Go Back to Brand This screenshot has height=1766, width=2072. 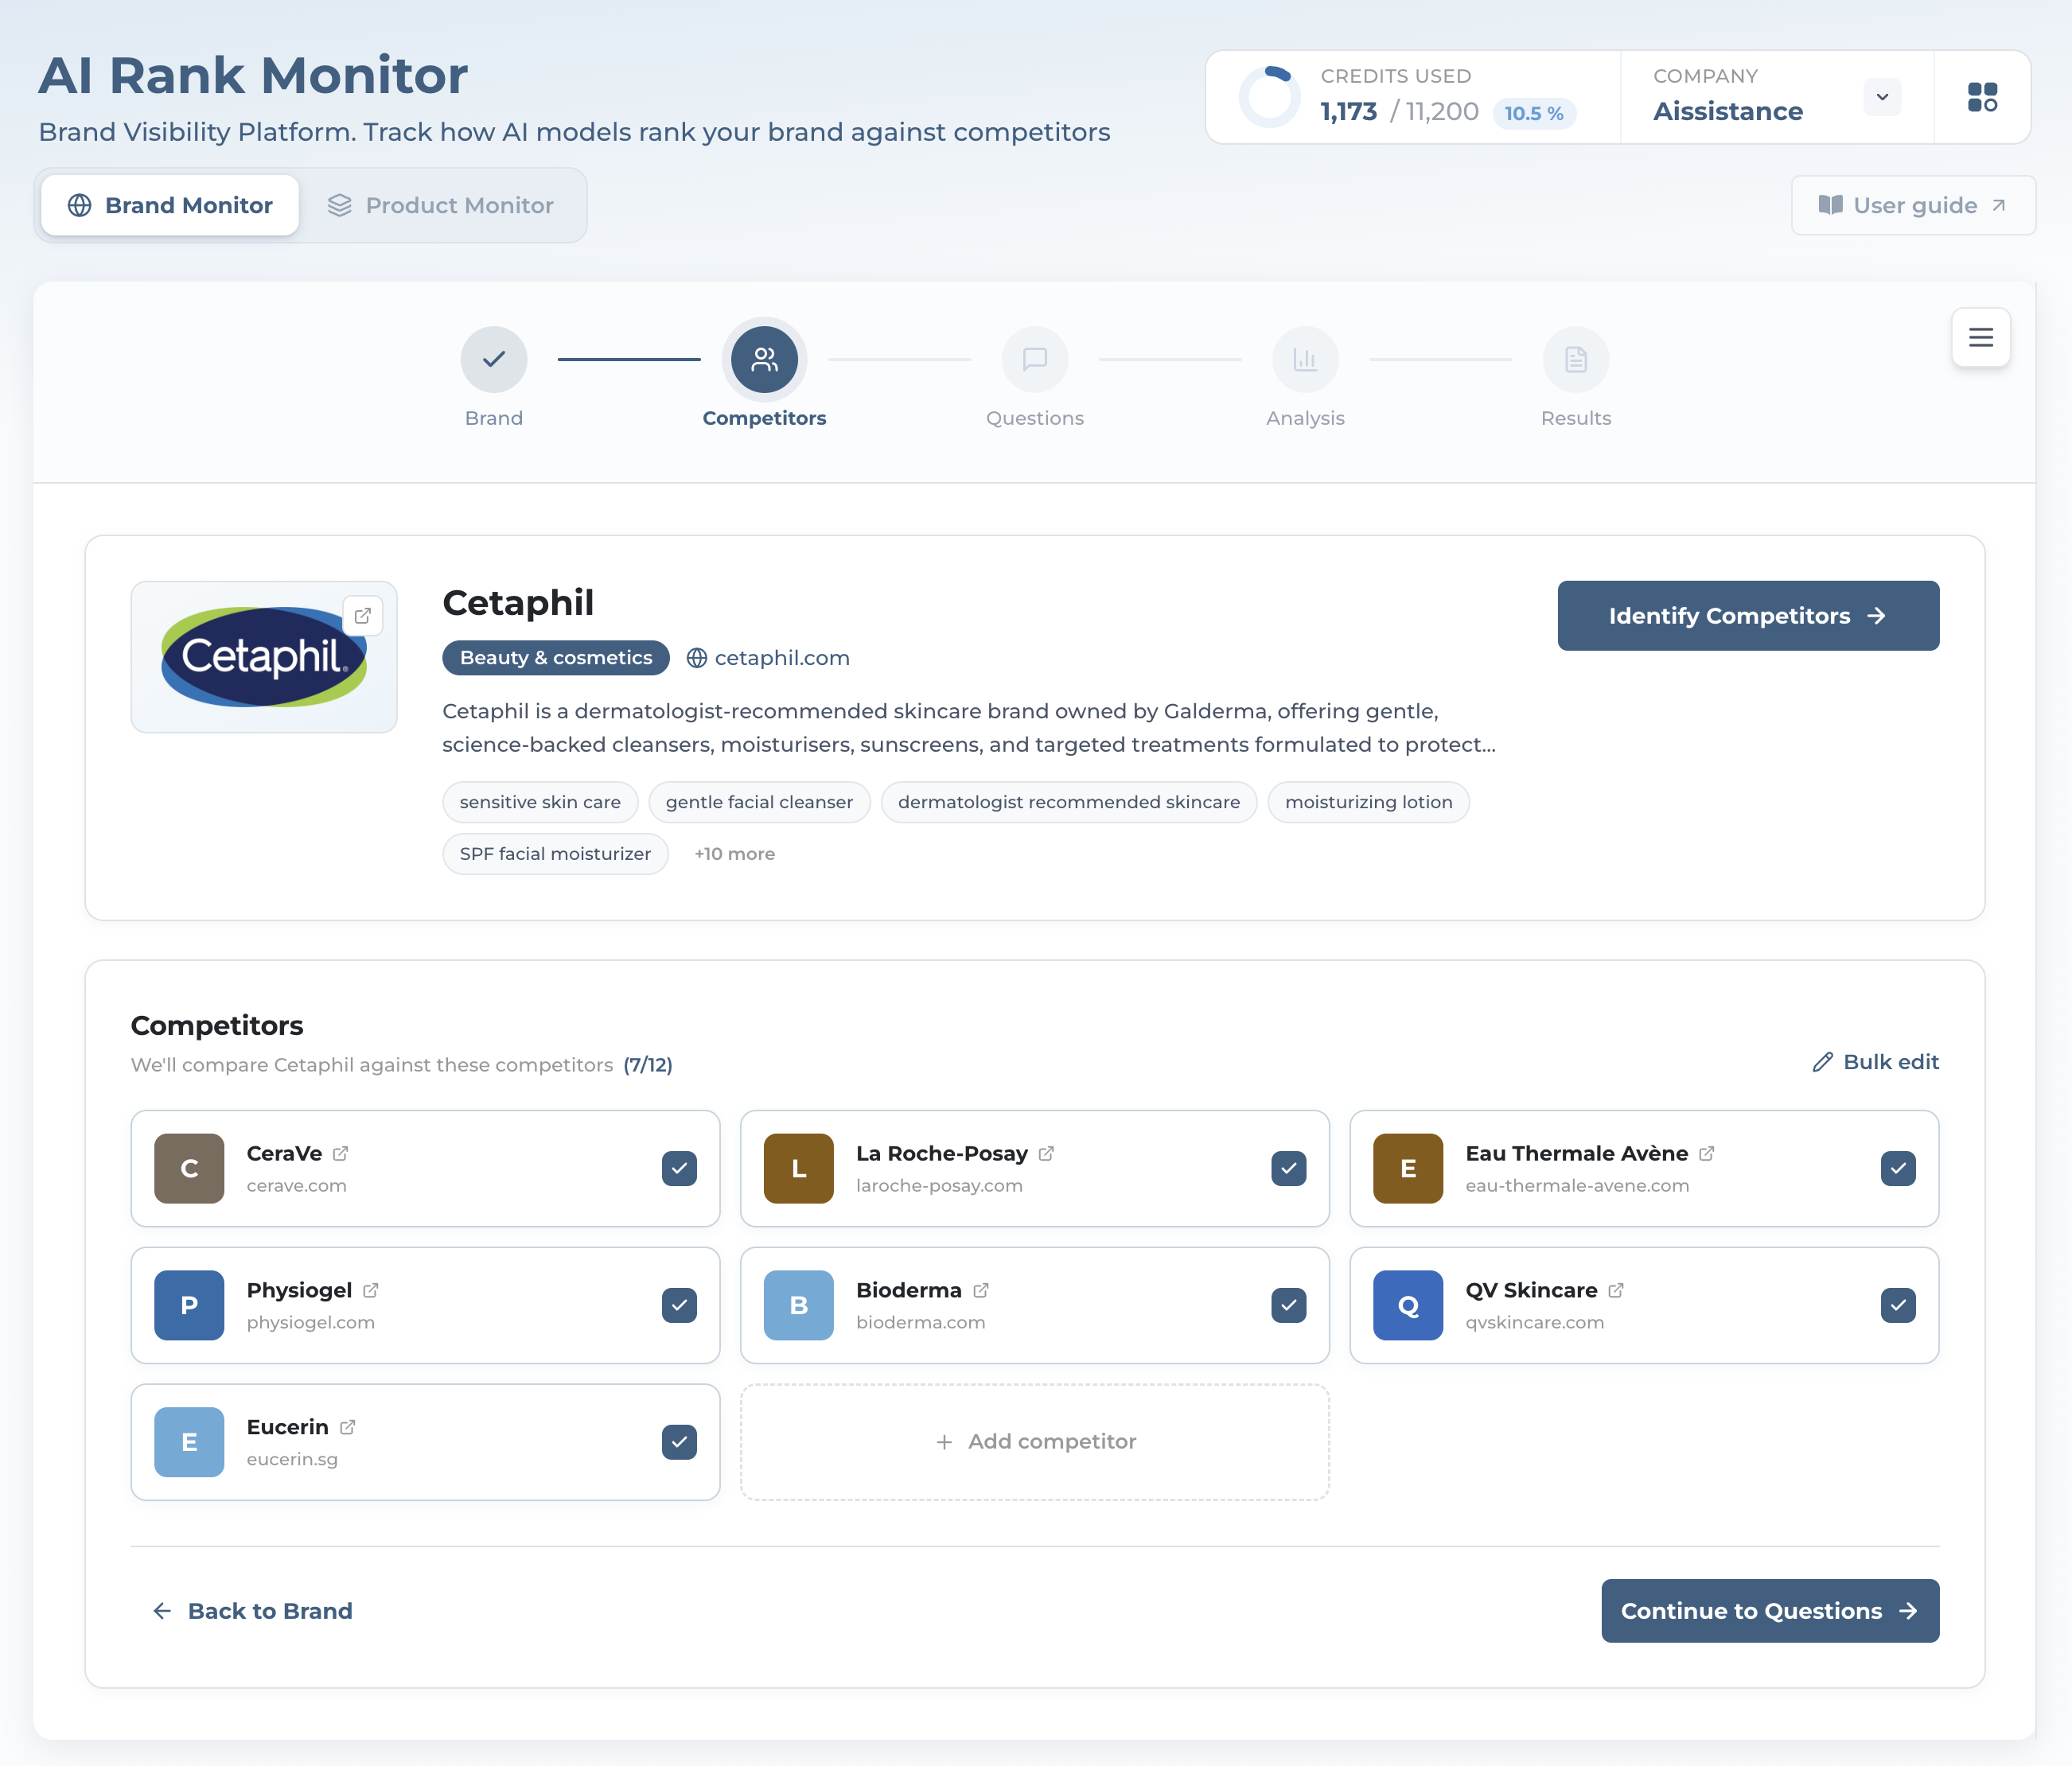(252, 1611)
